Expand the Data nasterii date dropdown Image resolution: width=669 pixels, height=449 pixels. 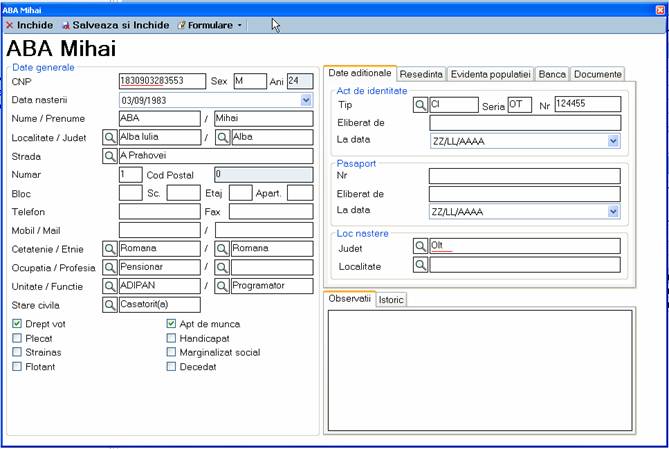(306, 100)
